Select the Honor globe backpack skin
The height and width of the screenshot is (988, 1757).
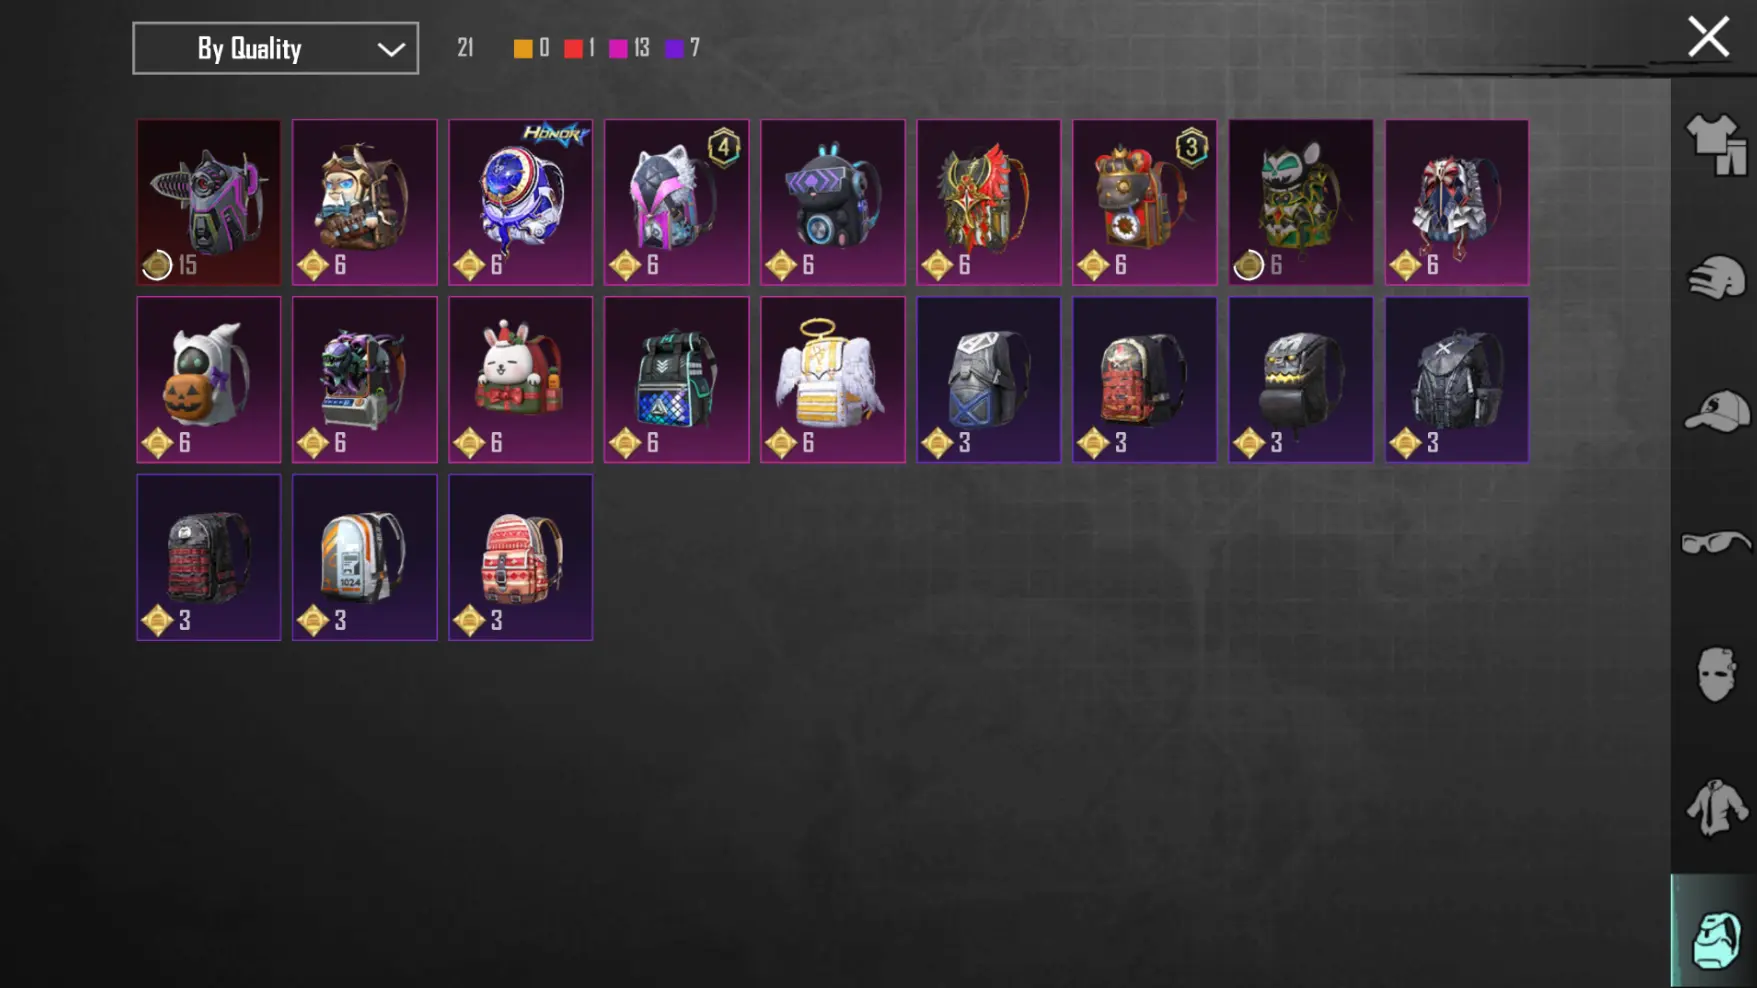click(520, 202)
